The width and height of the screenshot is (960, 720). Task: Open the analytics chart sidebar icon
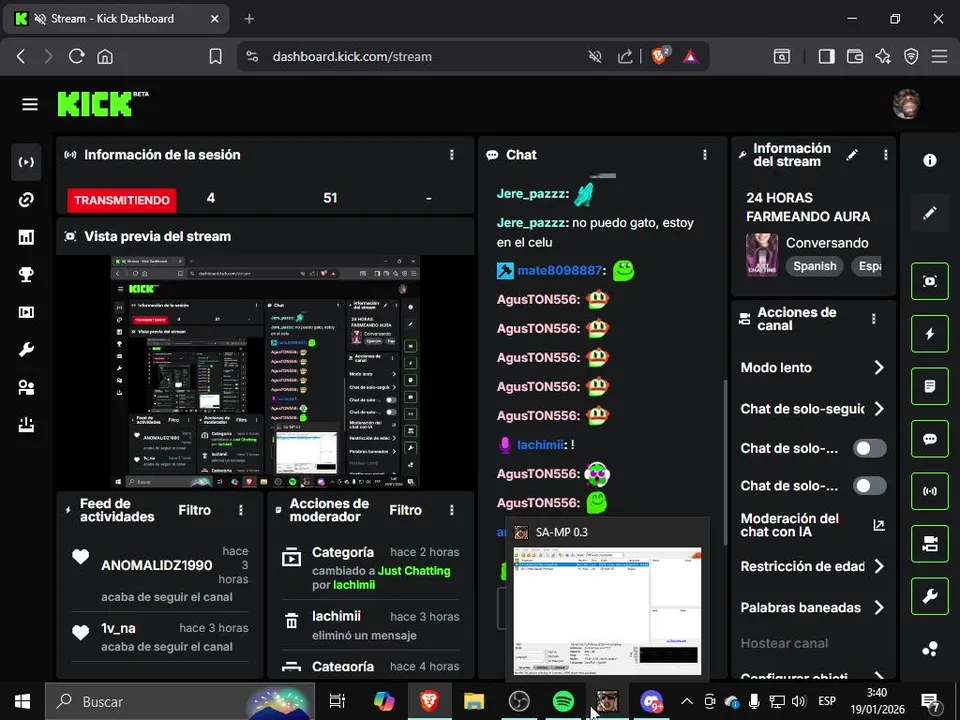click(x=26, y=237)
